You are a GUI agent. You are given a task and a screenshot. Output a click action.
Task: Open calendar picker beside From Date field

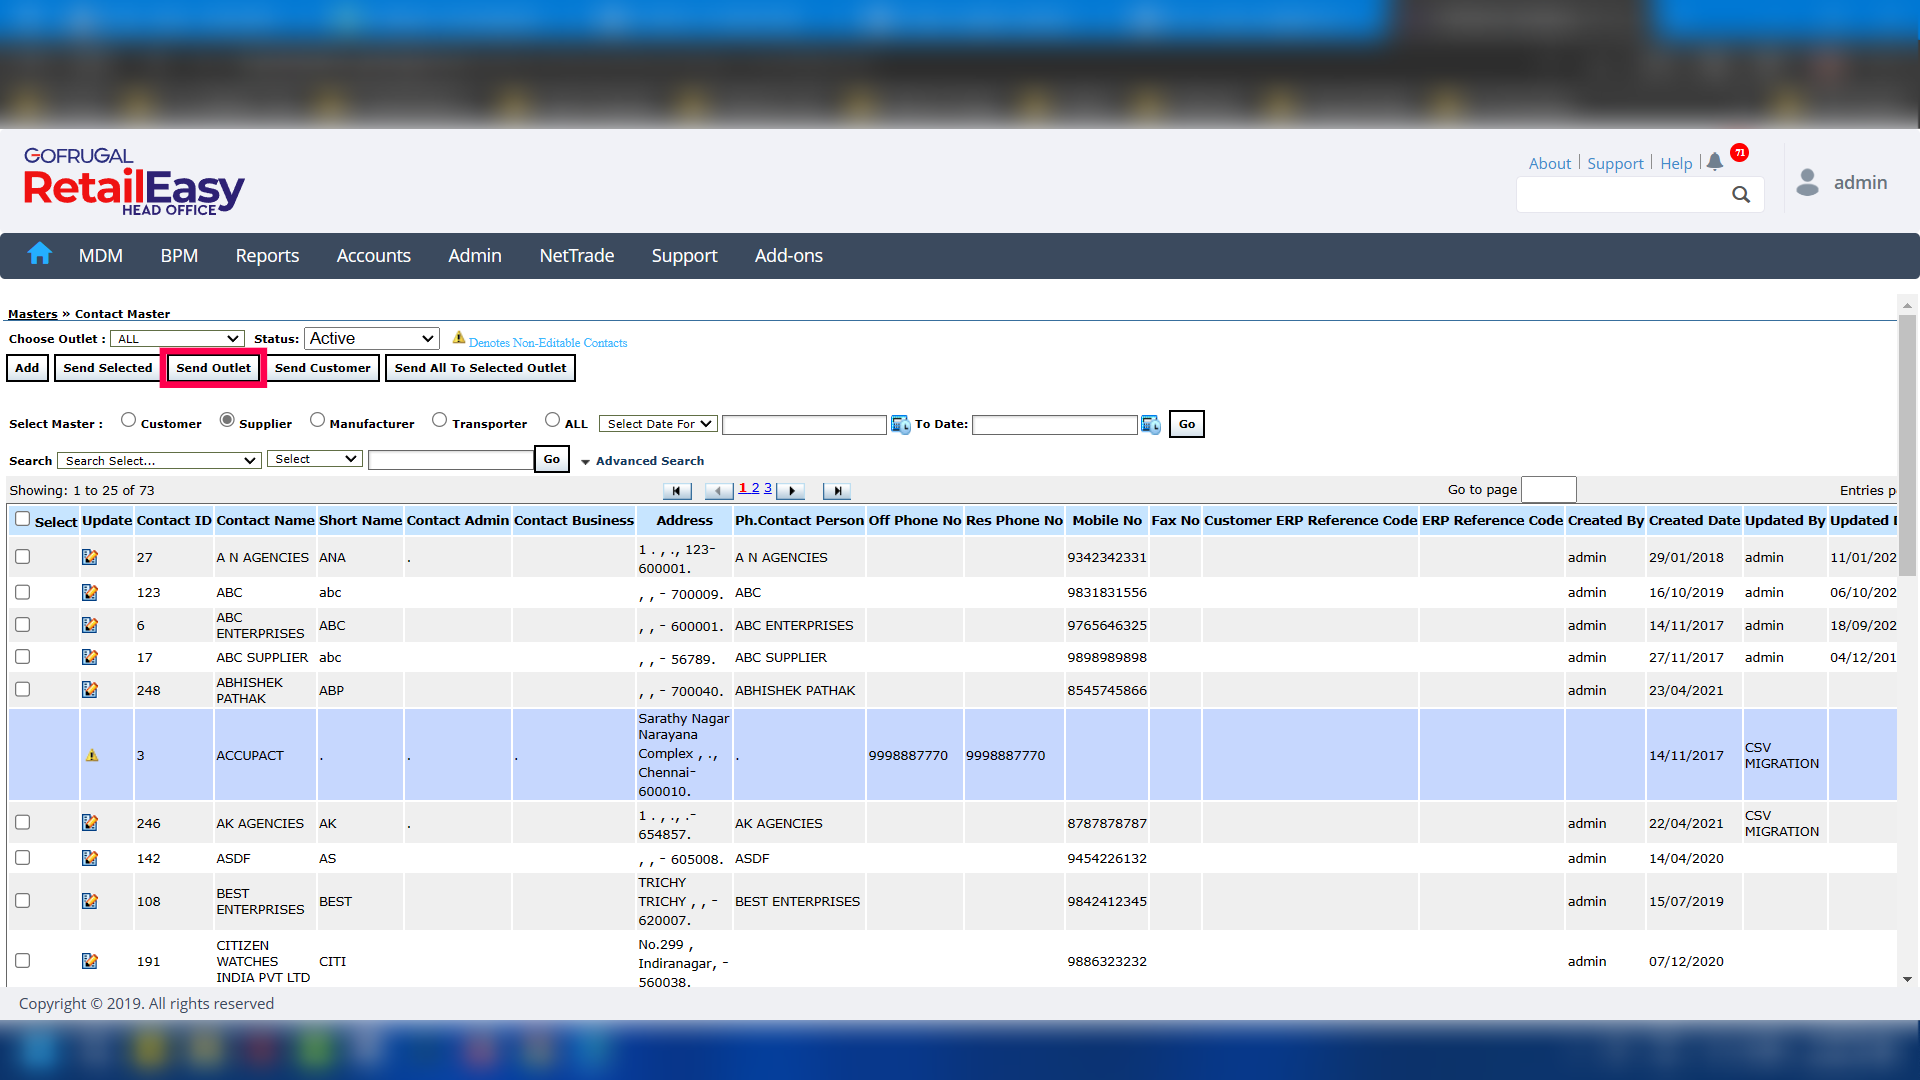(900, 425)
